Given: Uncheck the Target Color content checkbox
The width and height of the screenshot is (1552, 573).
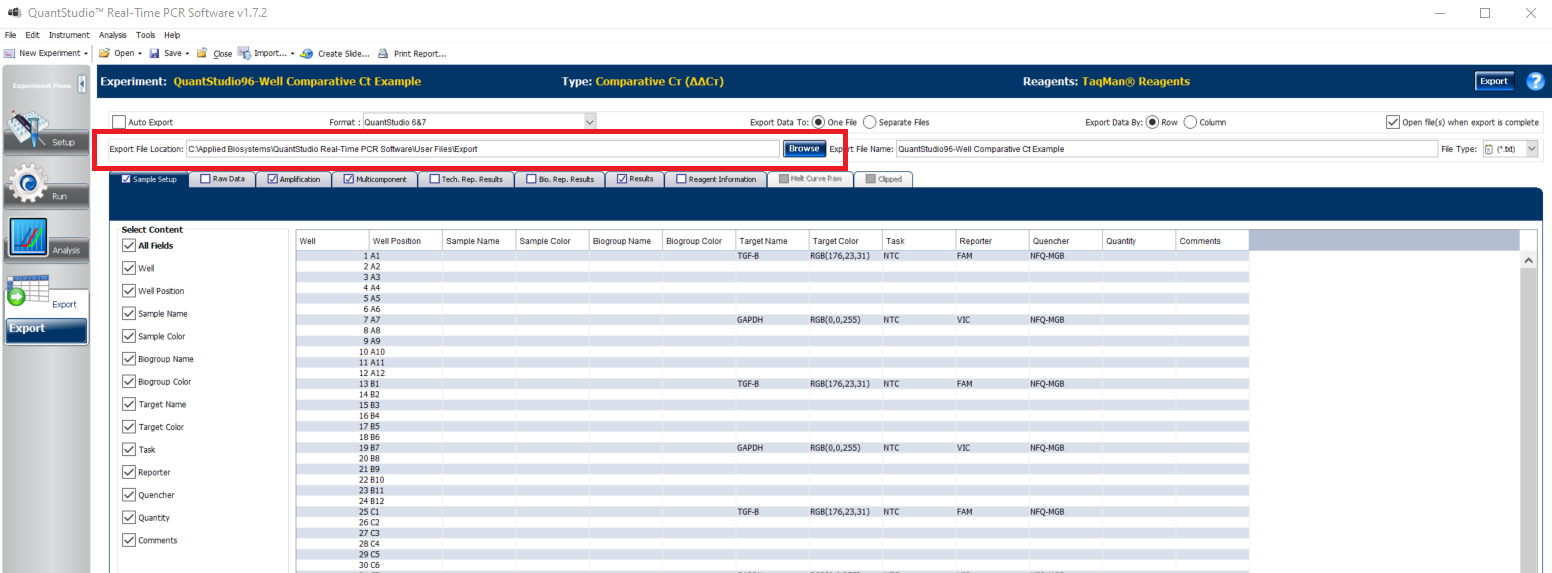Looking at the screenshot, I should pyautogui.click(x=128, y=427).
